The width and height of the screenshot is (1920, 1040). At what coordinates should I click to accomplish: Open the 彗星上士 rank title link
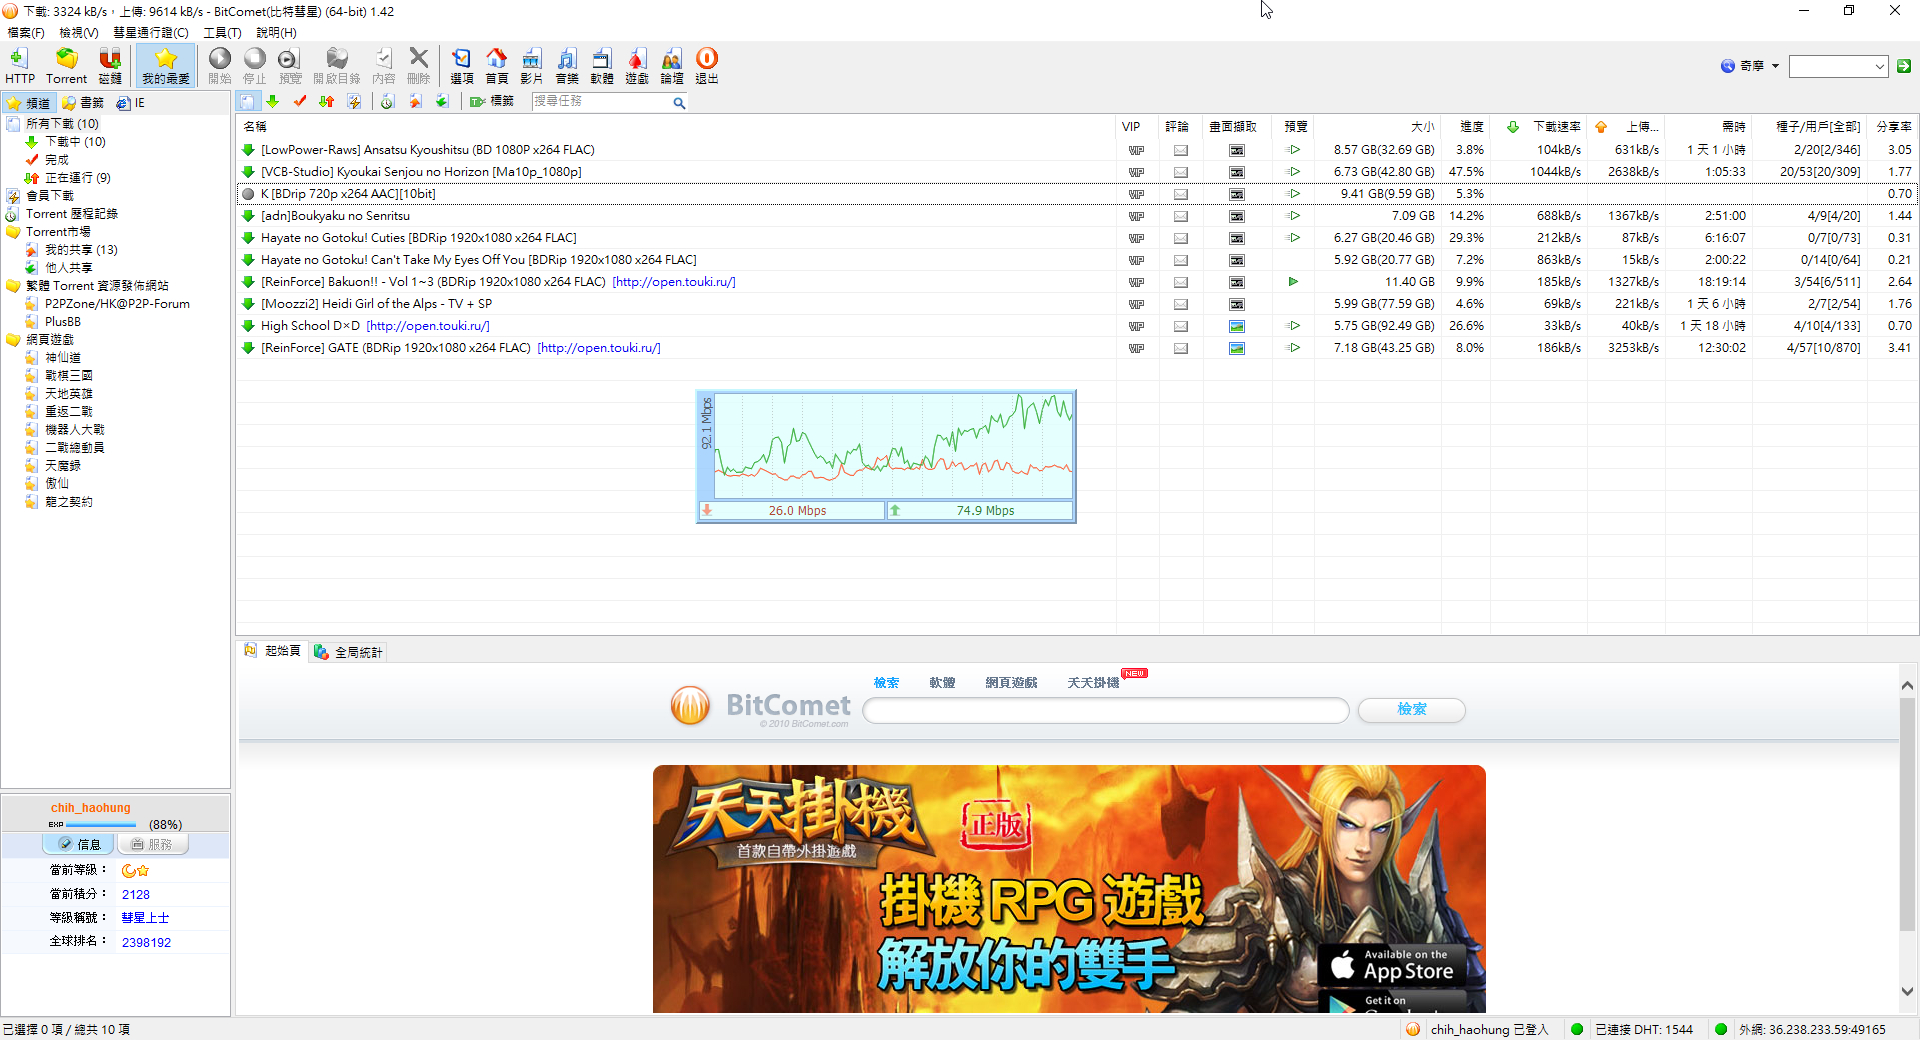click(145, 918)
